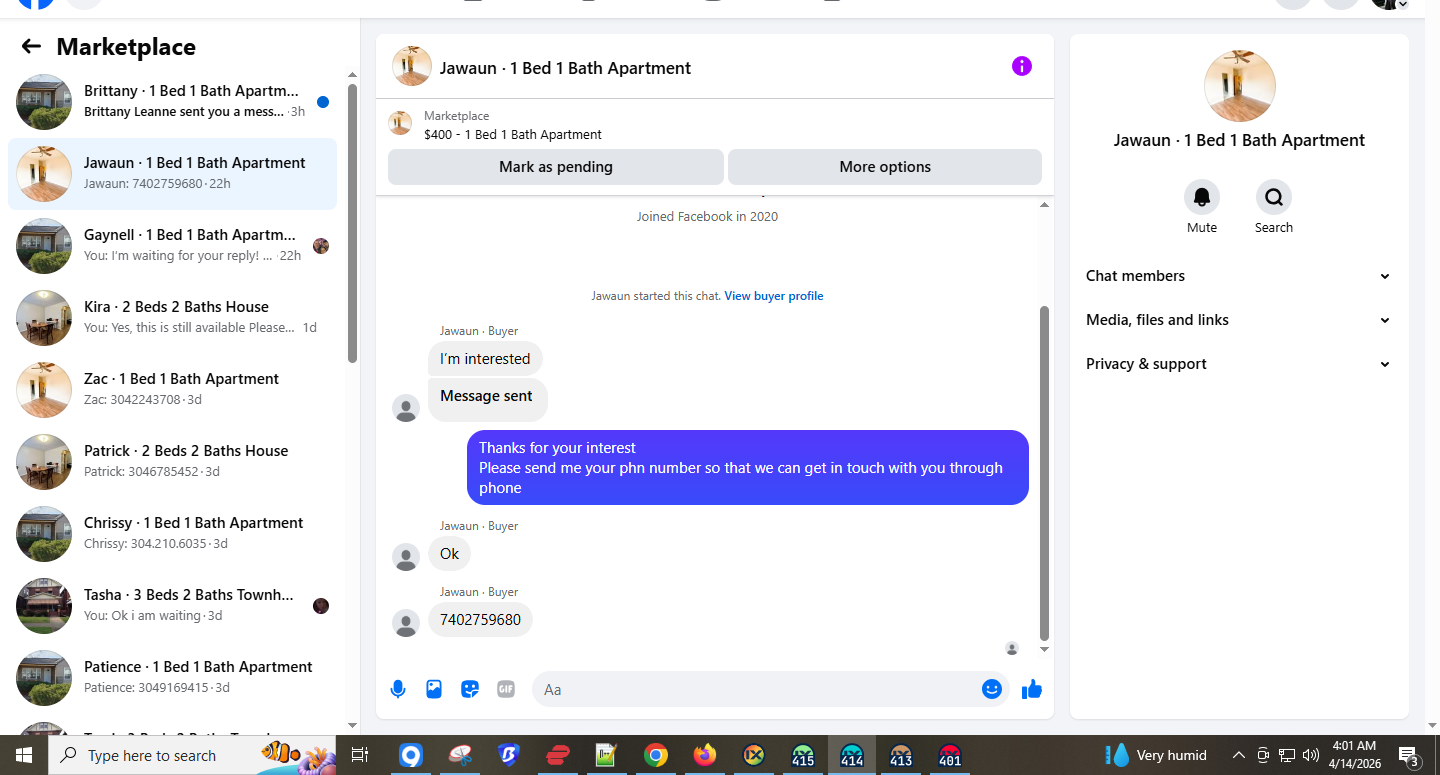Open Windows Start menu
Viewport: 1440px width, 775px height.
pyautogui.click(x=24, y=755)
